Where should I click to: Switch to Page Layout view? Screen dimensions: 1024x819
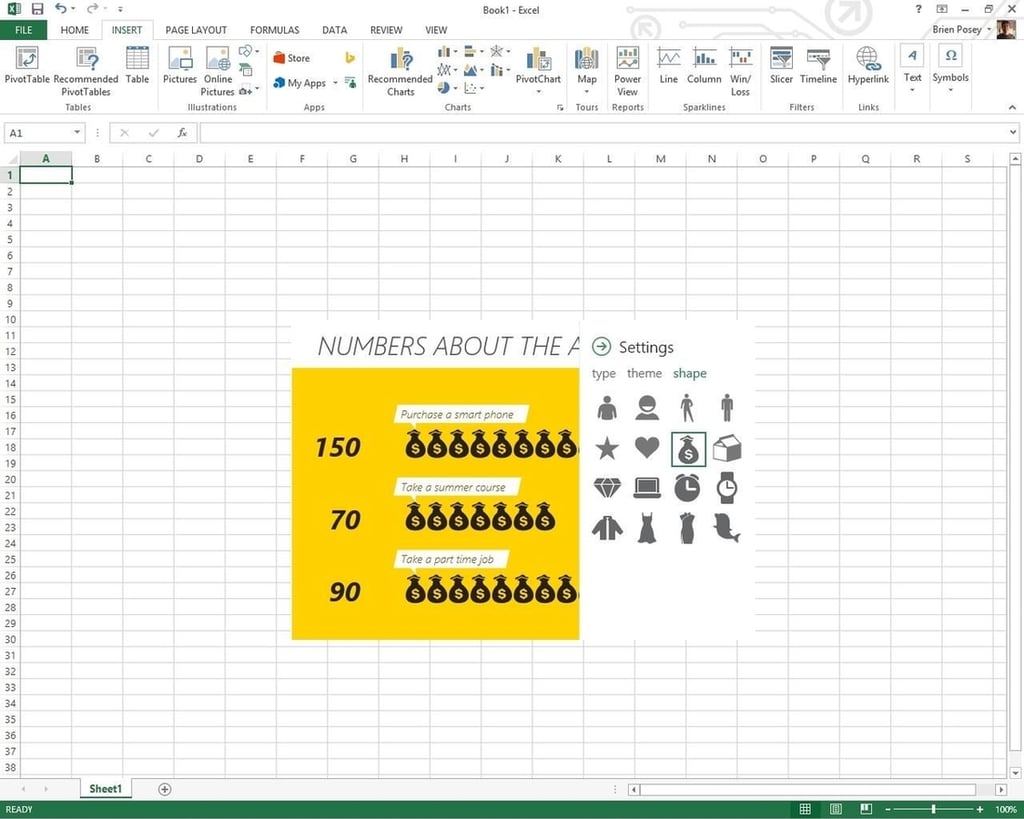pos(835,809)
